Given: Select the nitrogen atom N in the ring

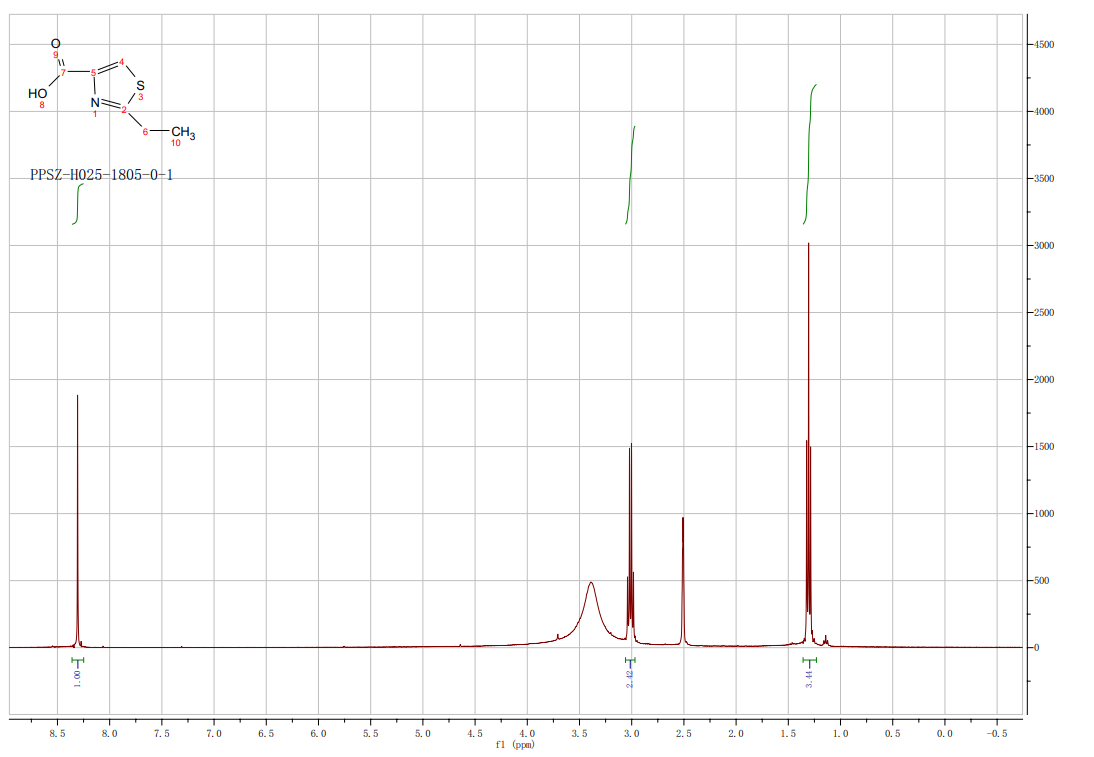Looking at the screenshot, I should pyautogui.click(x=94, y=102).
